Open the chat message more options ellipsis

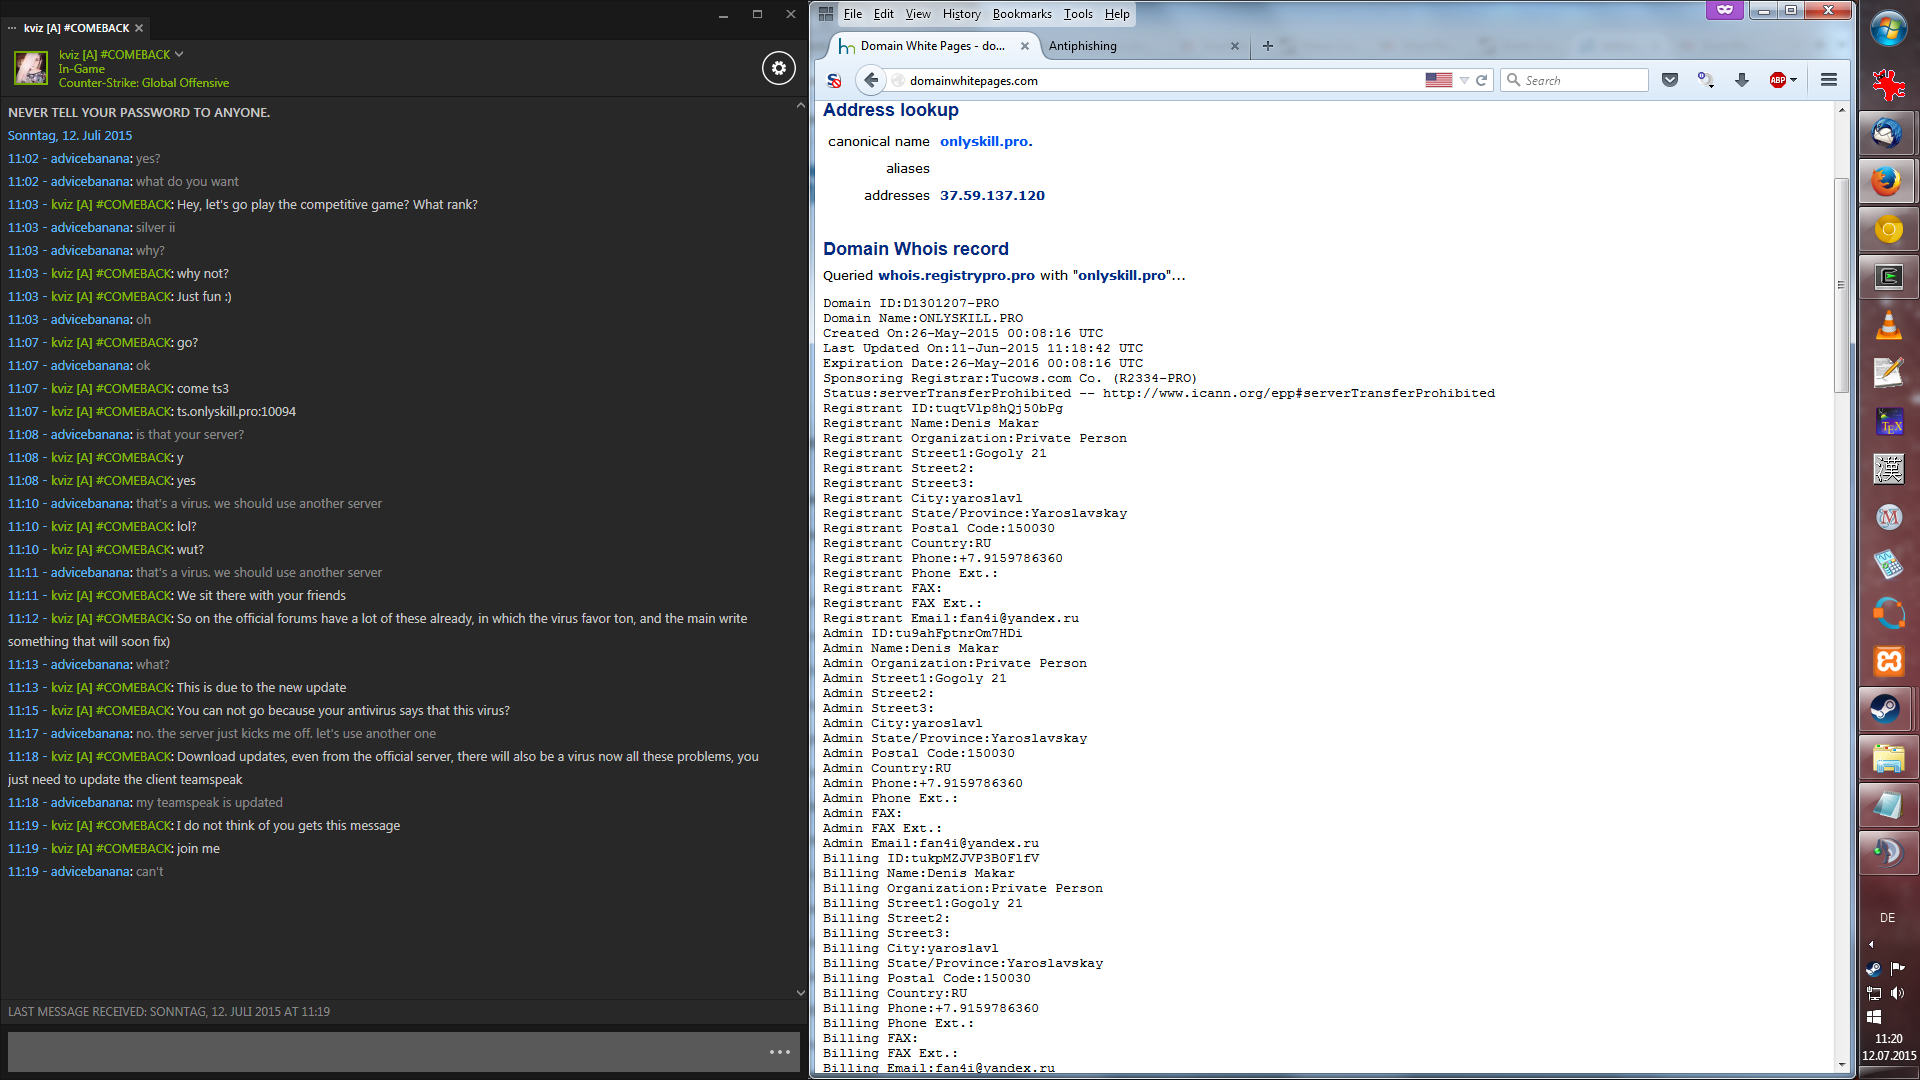[780, 1052]
